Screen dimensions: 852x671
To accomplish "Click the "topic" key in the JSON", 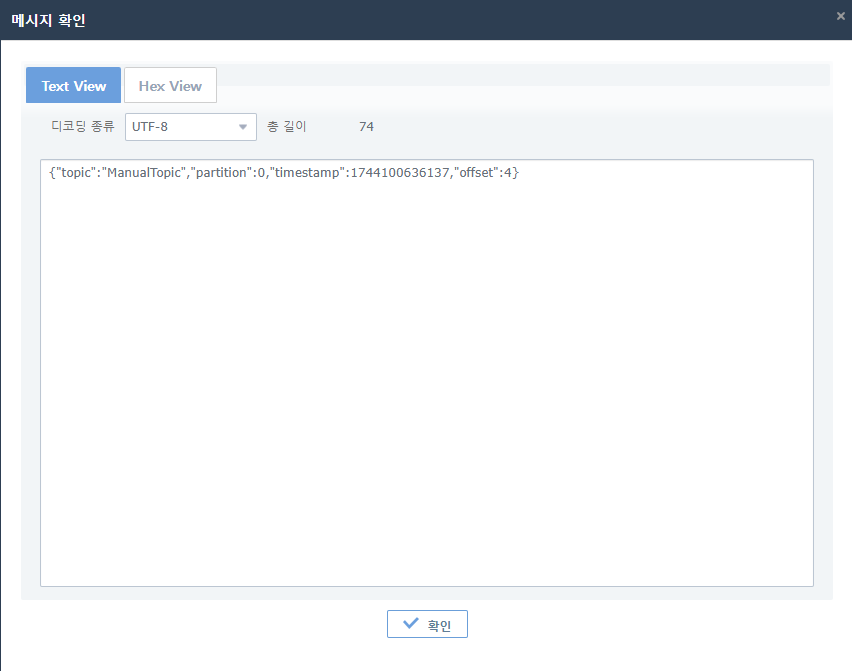I will pyautogui.click(x=76, y=173).
